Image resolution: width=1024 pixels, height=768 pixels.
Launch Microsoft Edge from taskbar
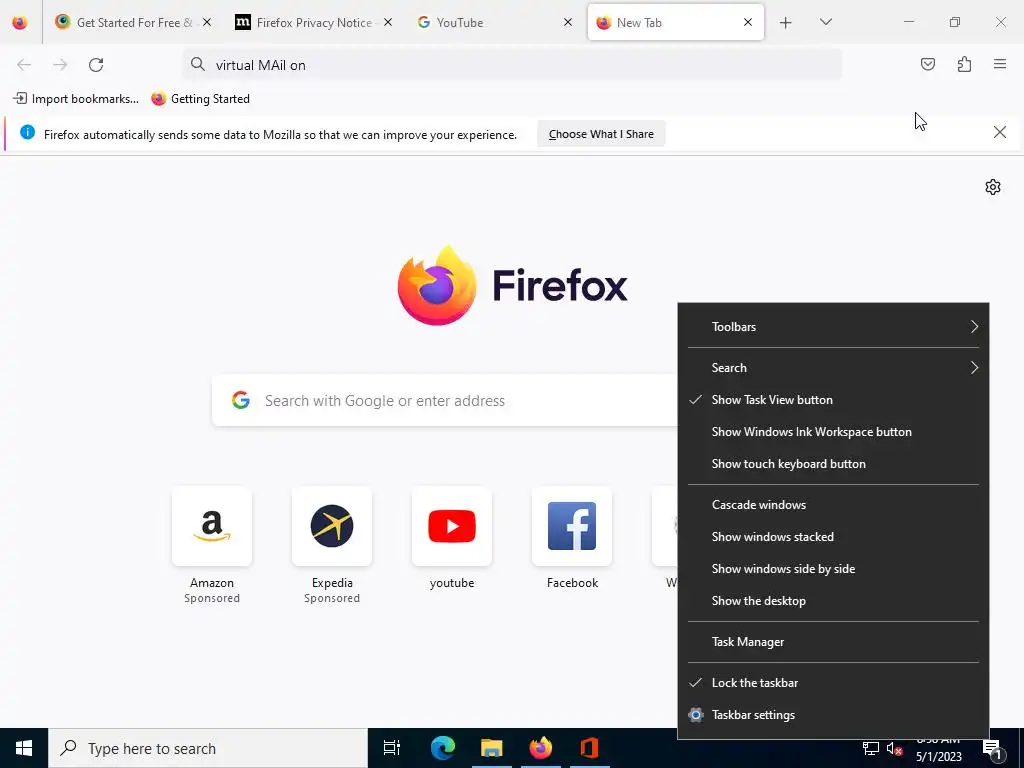click(442, 748)
